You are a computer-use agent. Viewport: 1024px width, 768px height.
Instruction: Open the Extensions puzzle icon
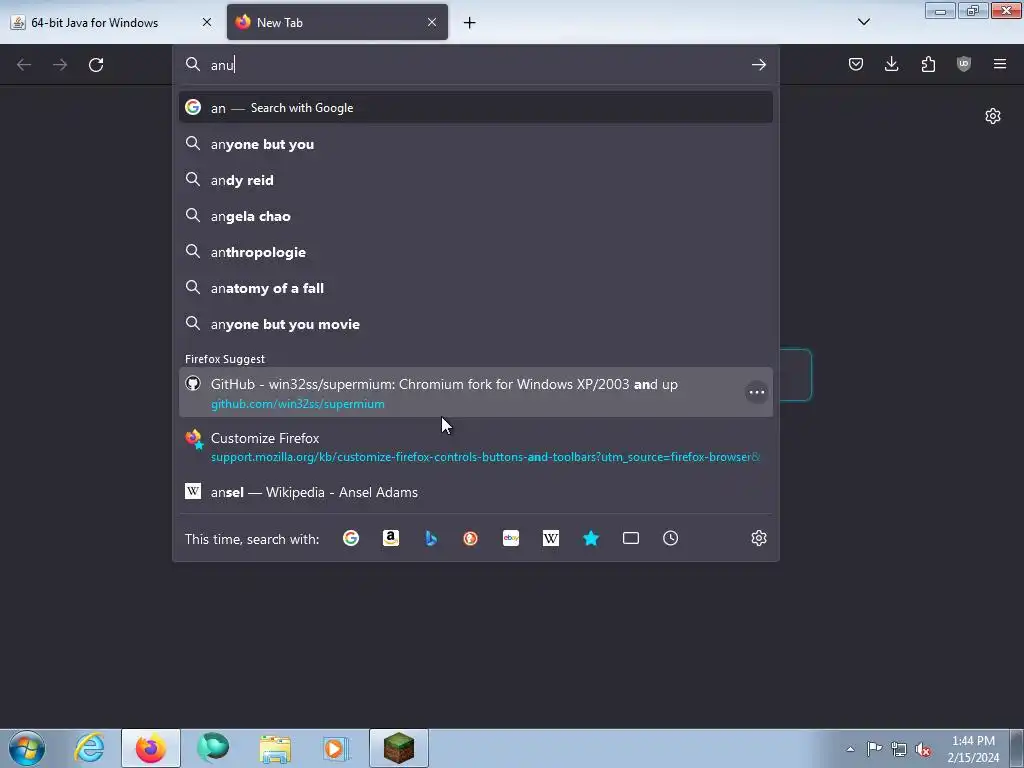tap(928, 64)
